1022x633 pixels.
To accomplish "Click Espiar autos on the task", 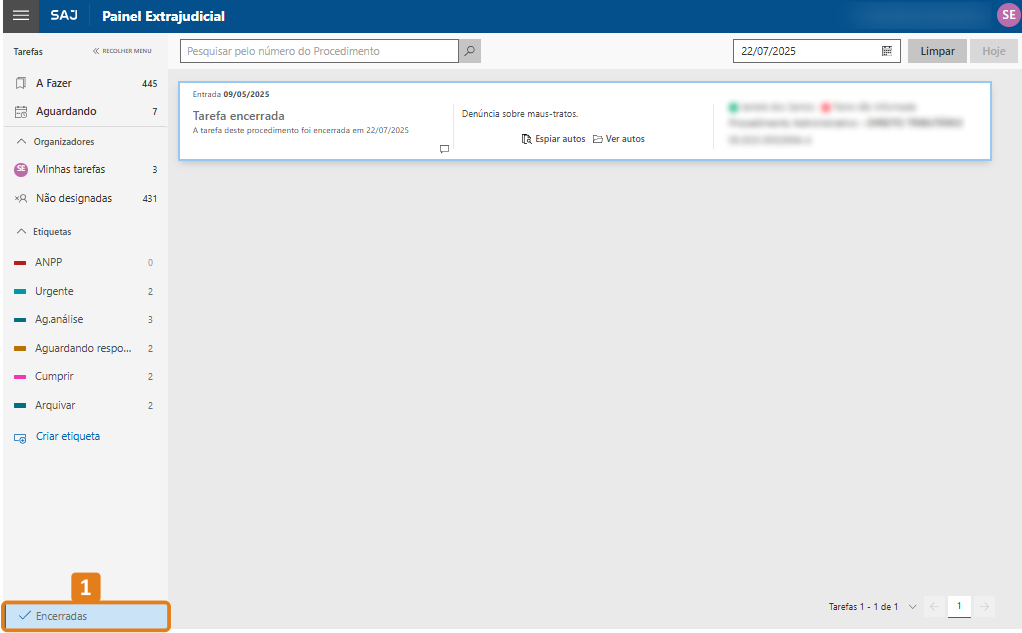I will pyautogui.click(x=553, y=139).
